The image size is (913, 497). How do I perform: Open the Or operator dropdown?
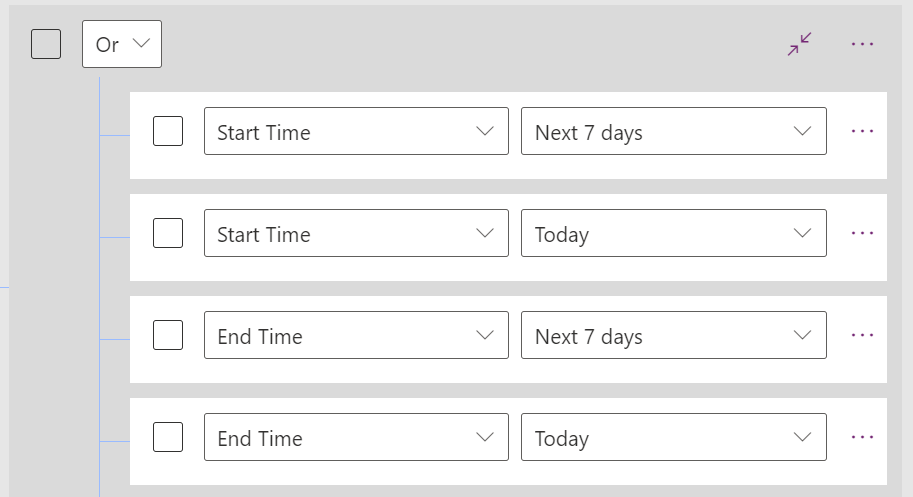point(122,44)
